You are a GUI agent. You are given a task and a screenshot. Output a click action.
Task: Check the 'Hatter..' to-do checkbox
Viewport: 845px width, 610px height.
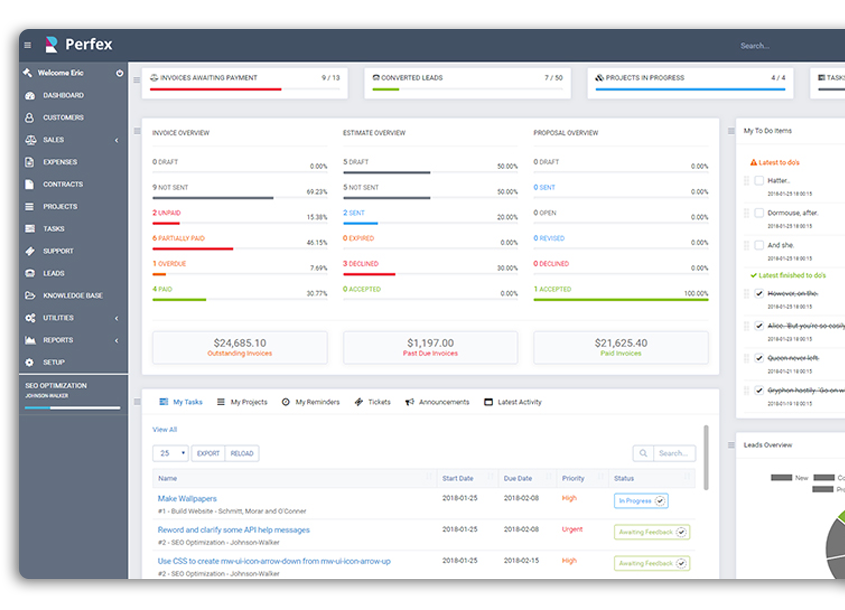[x=759, y=181]
